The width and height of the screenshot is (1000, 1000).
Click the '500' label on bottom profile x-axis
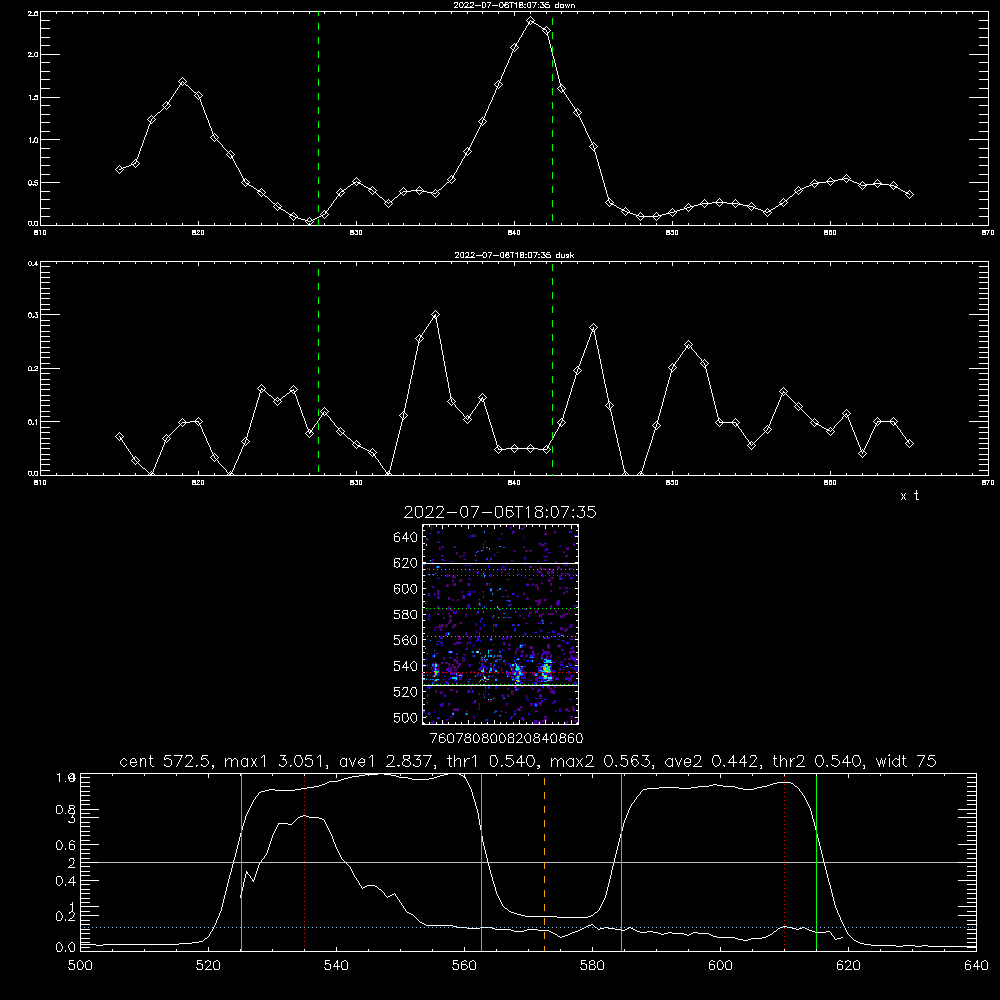(x=80, y=966)
